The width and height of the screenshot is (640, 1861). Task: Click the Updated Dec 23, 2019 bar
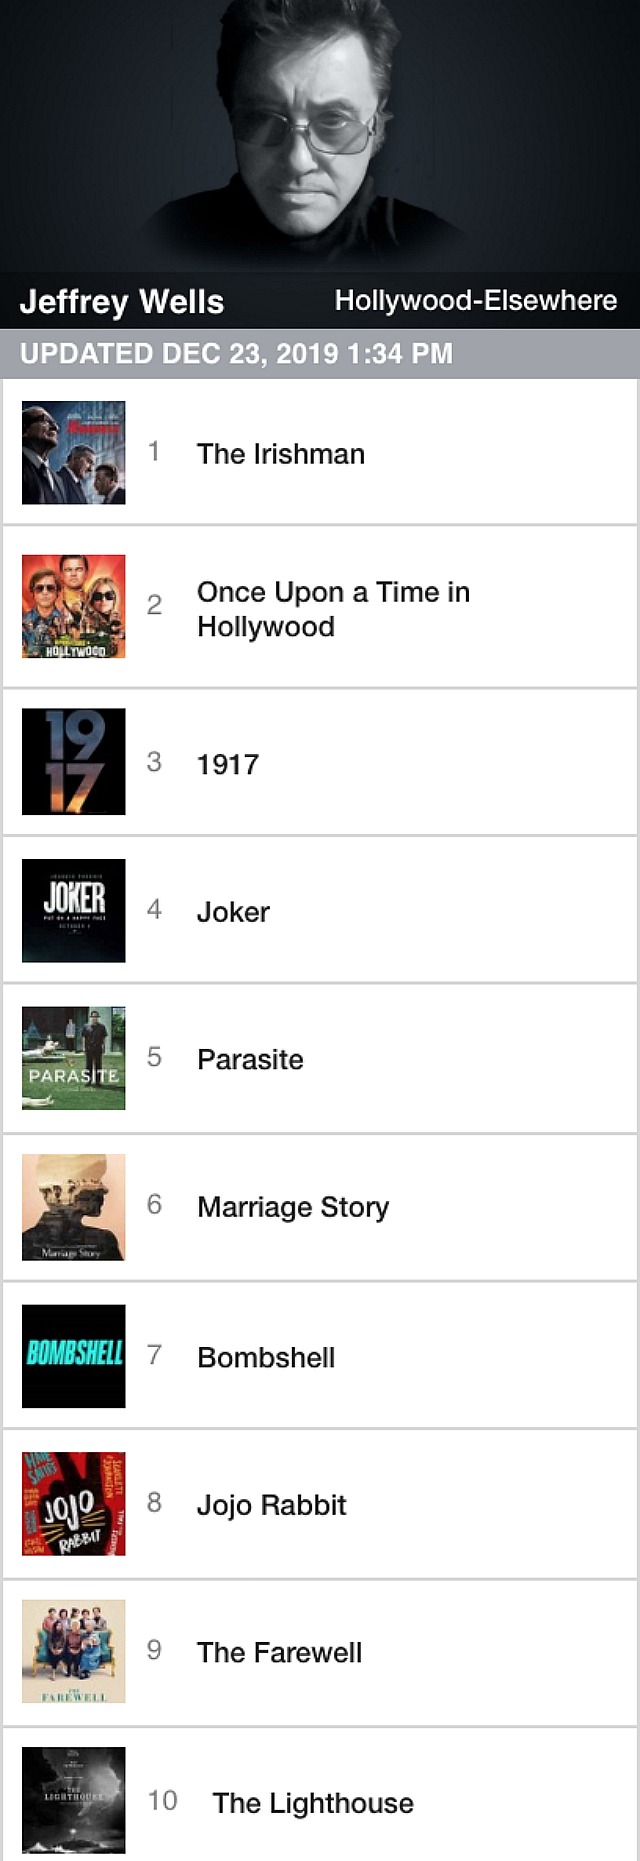(x=320, y=353)
